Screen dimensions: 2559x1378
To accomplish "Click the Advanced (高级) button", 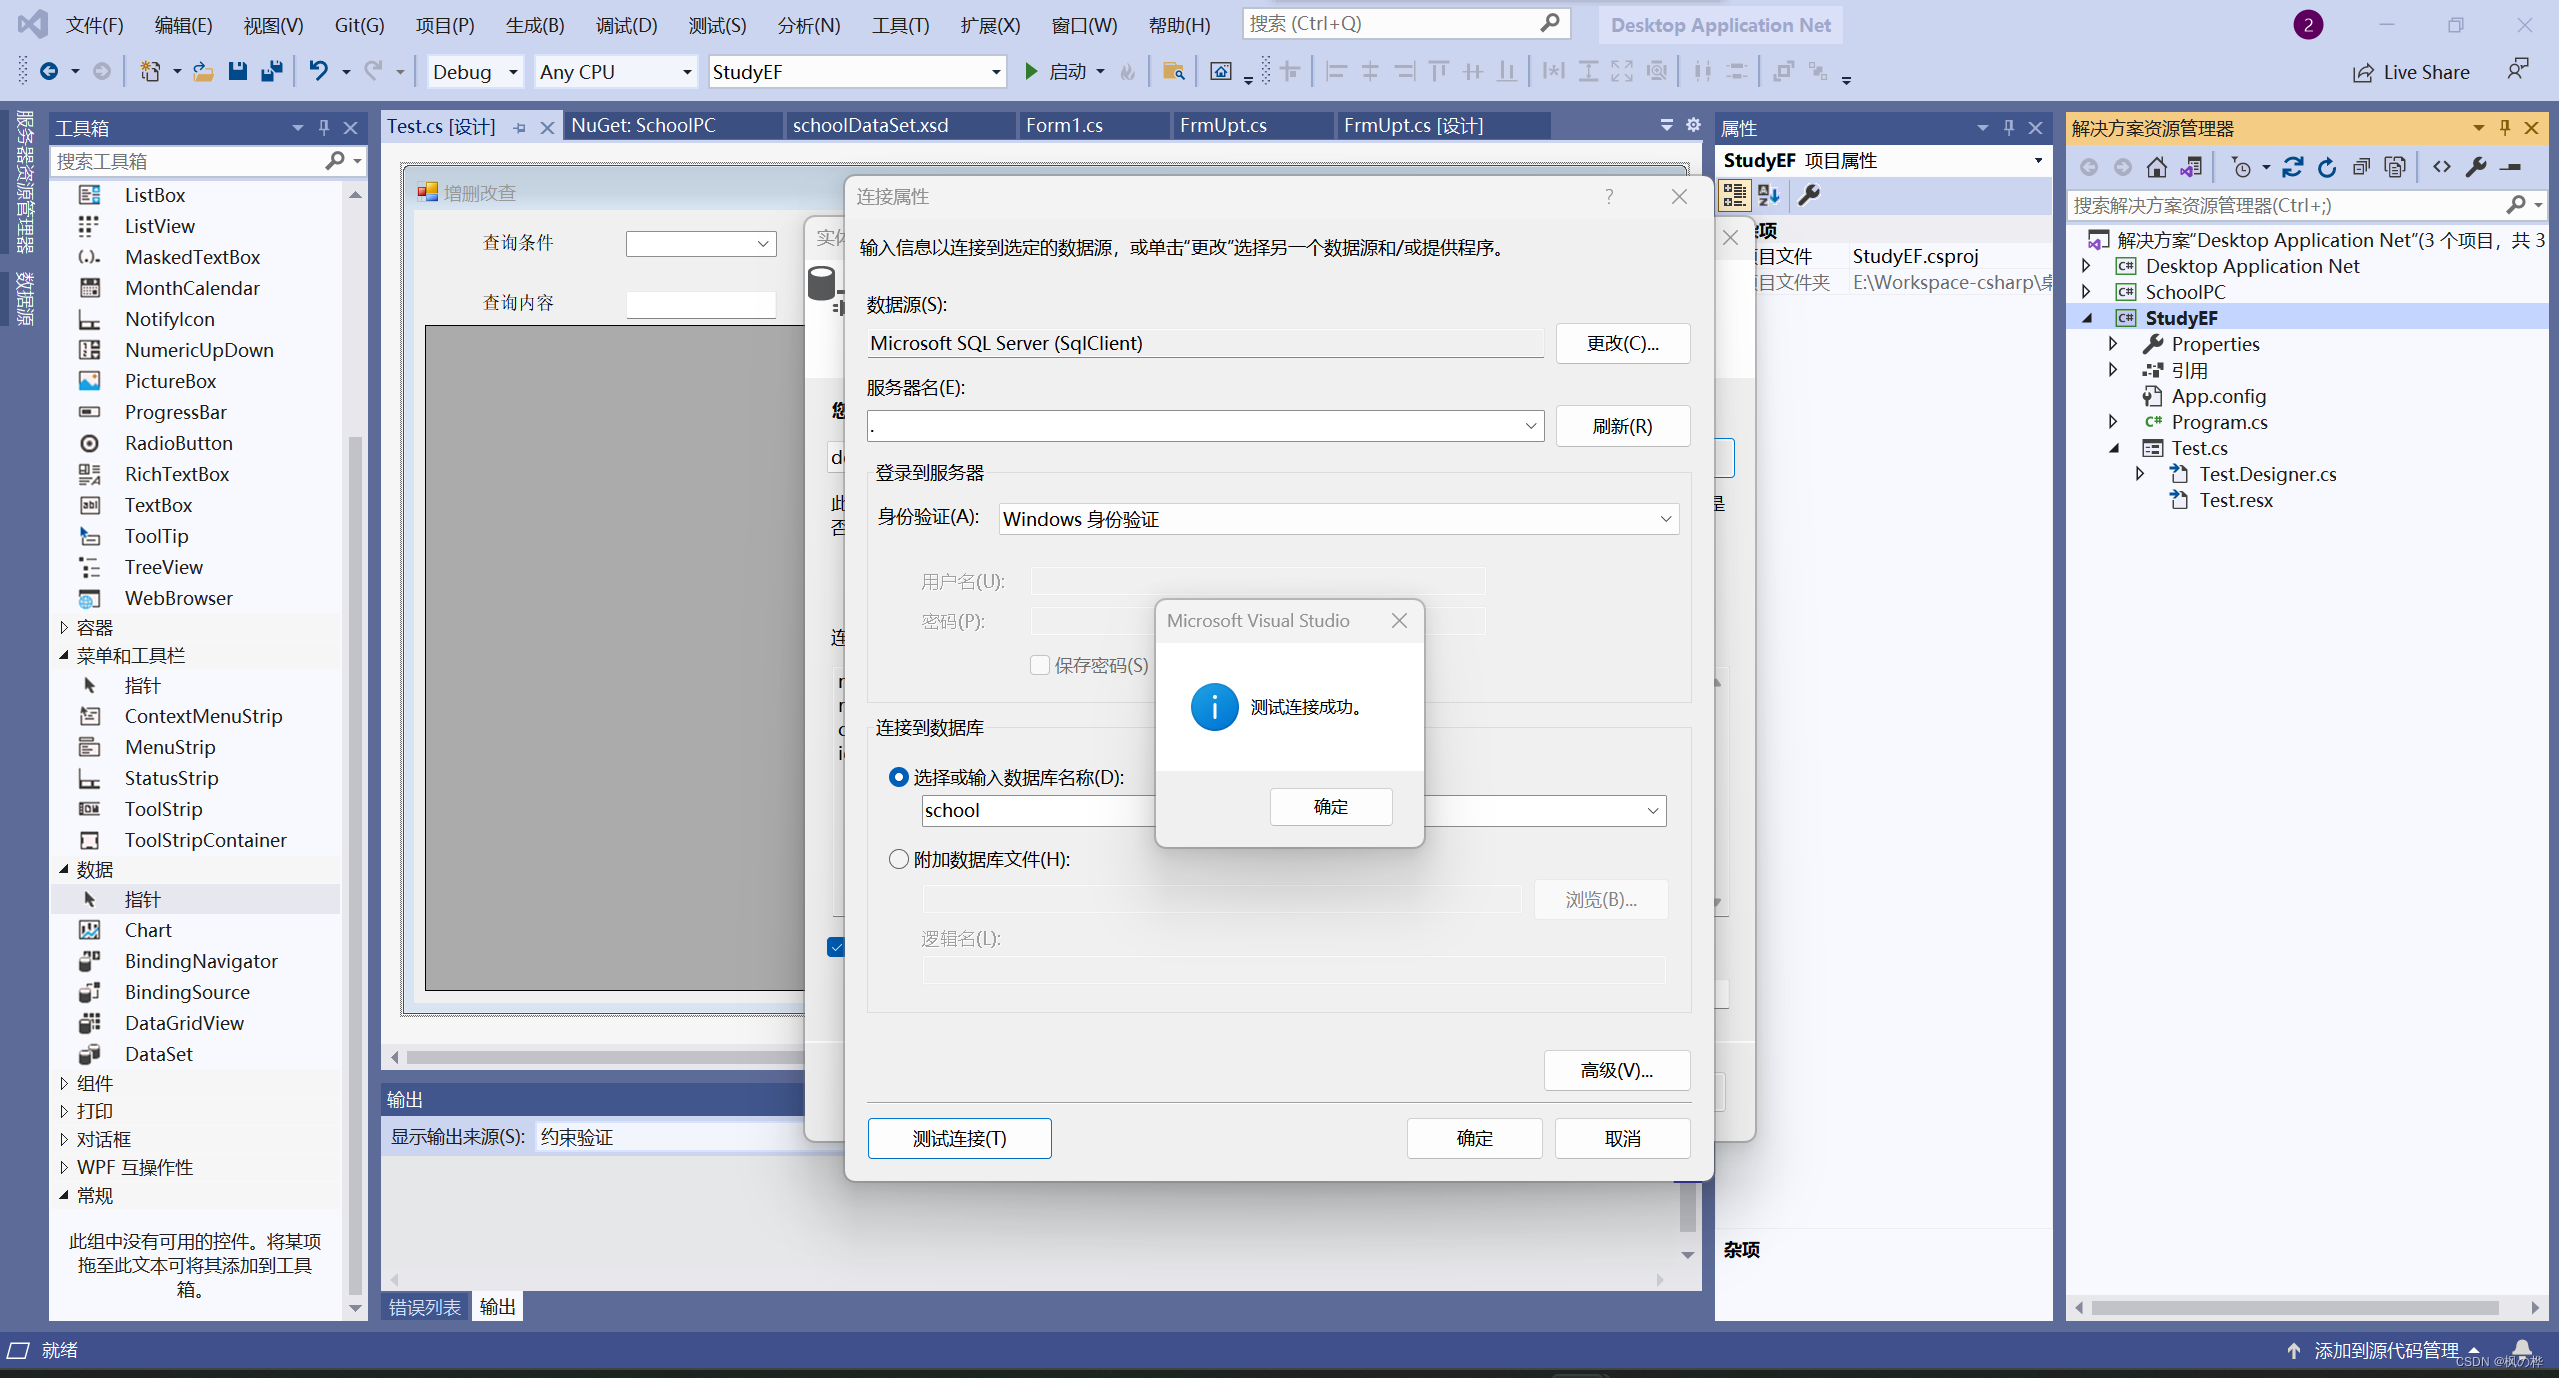I will click(1616, 1070).
